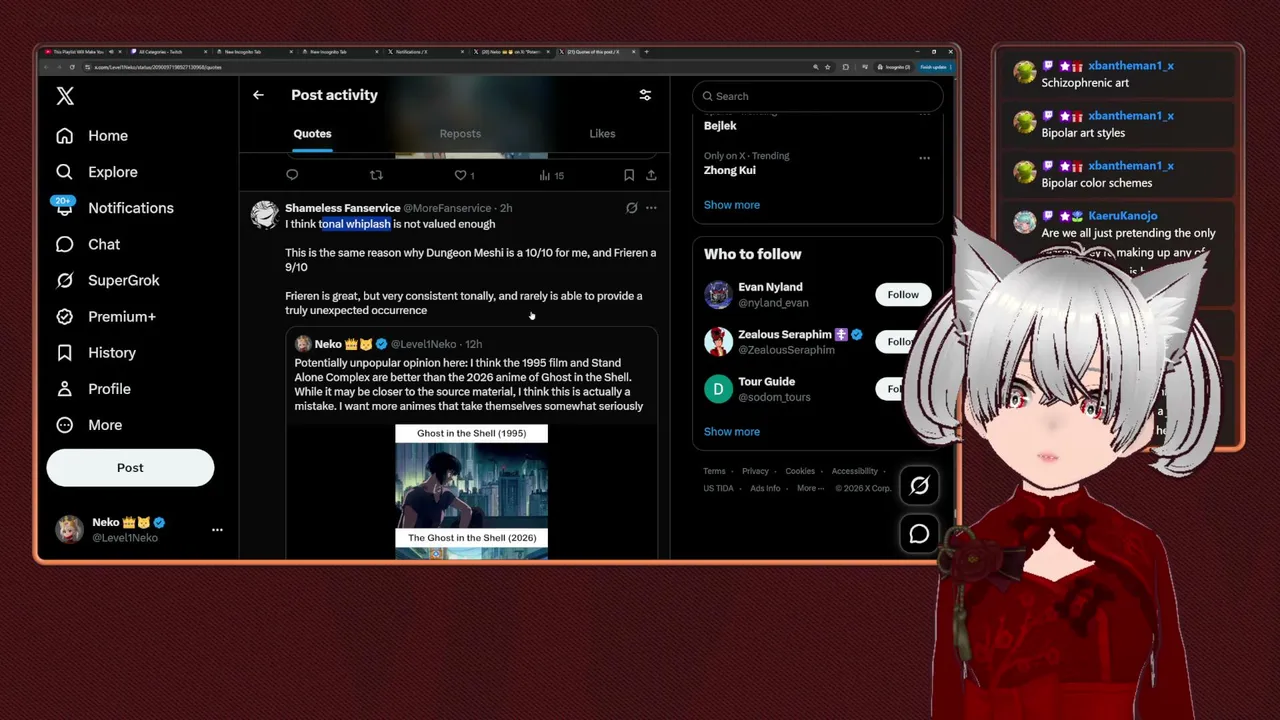Click xbantheman1_x on Schizophrenic art chat message
The width and height of the screenshot is (1280, 720).
click(1130, 66)
